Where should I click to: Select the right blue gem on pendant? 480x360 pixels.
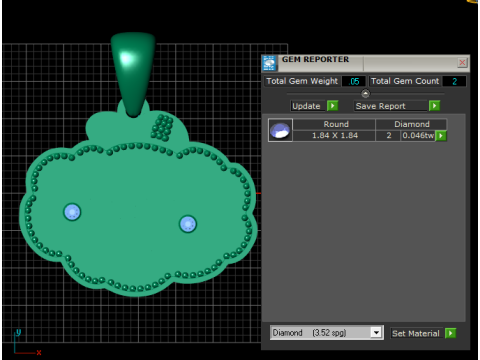point(188,224)
